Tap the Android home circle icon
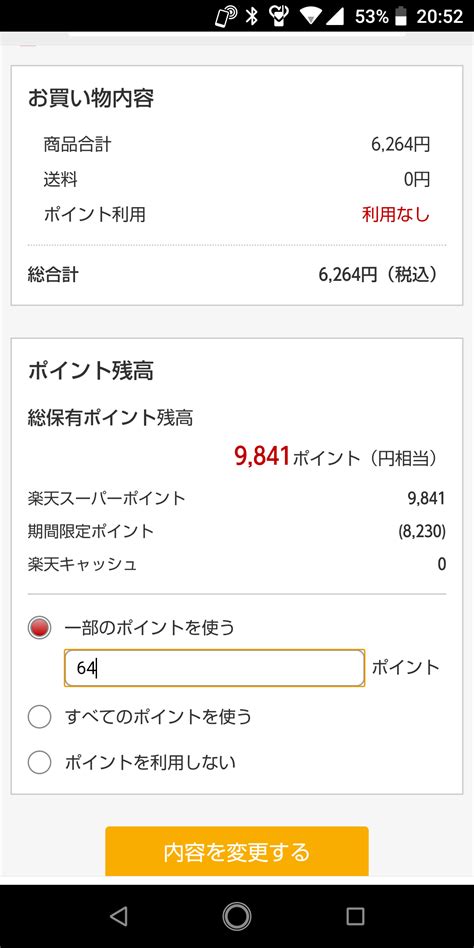This screenshot has height=948, width=474. click(x=236, y=917)
